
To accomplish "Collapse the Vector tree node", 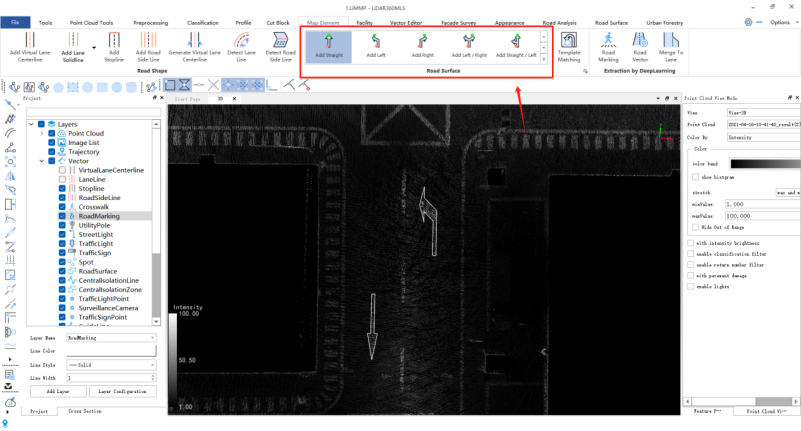I will [x=42, y=161].
